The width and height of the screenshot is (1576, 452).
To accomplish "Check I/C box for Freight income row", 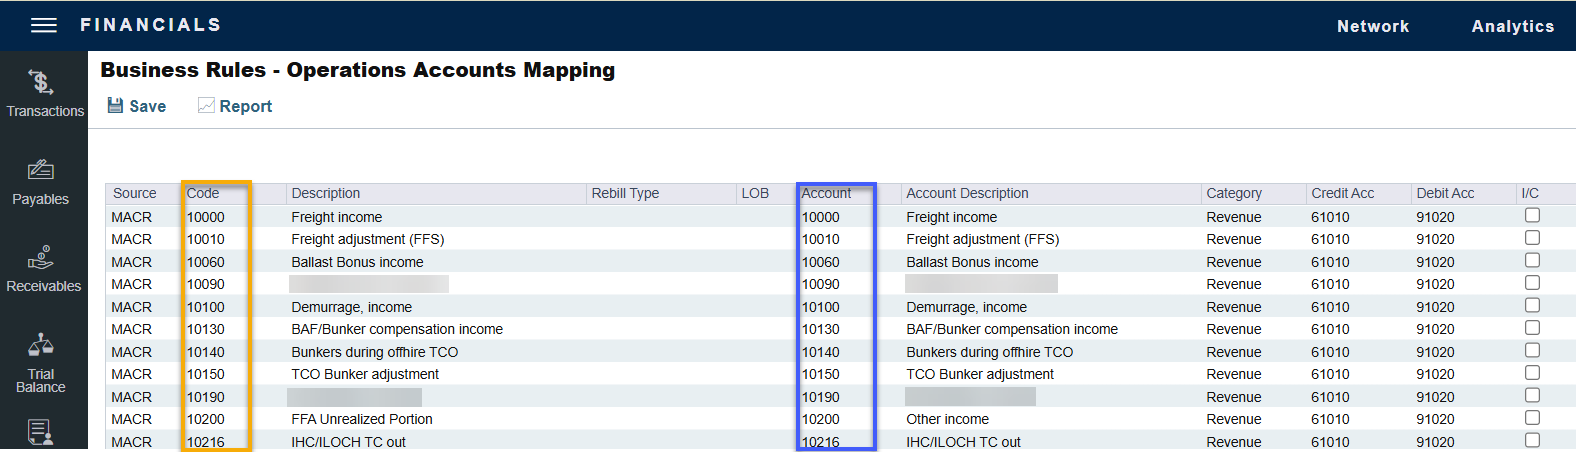I will click(1532, 216).
